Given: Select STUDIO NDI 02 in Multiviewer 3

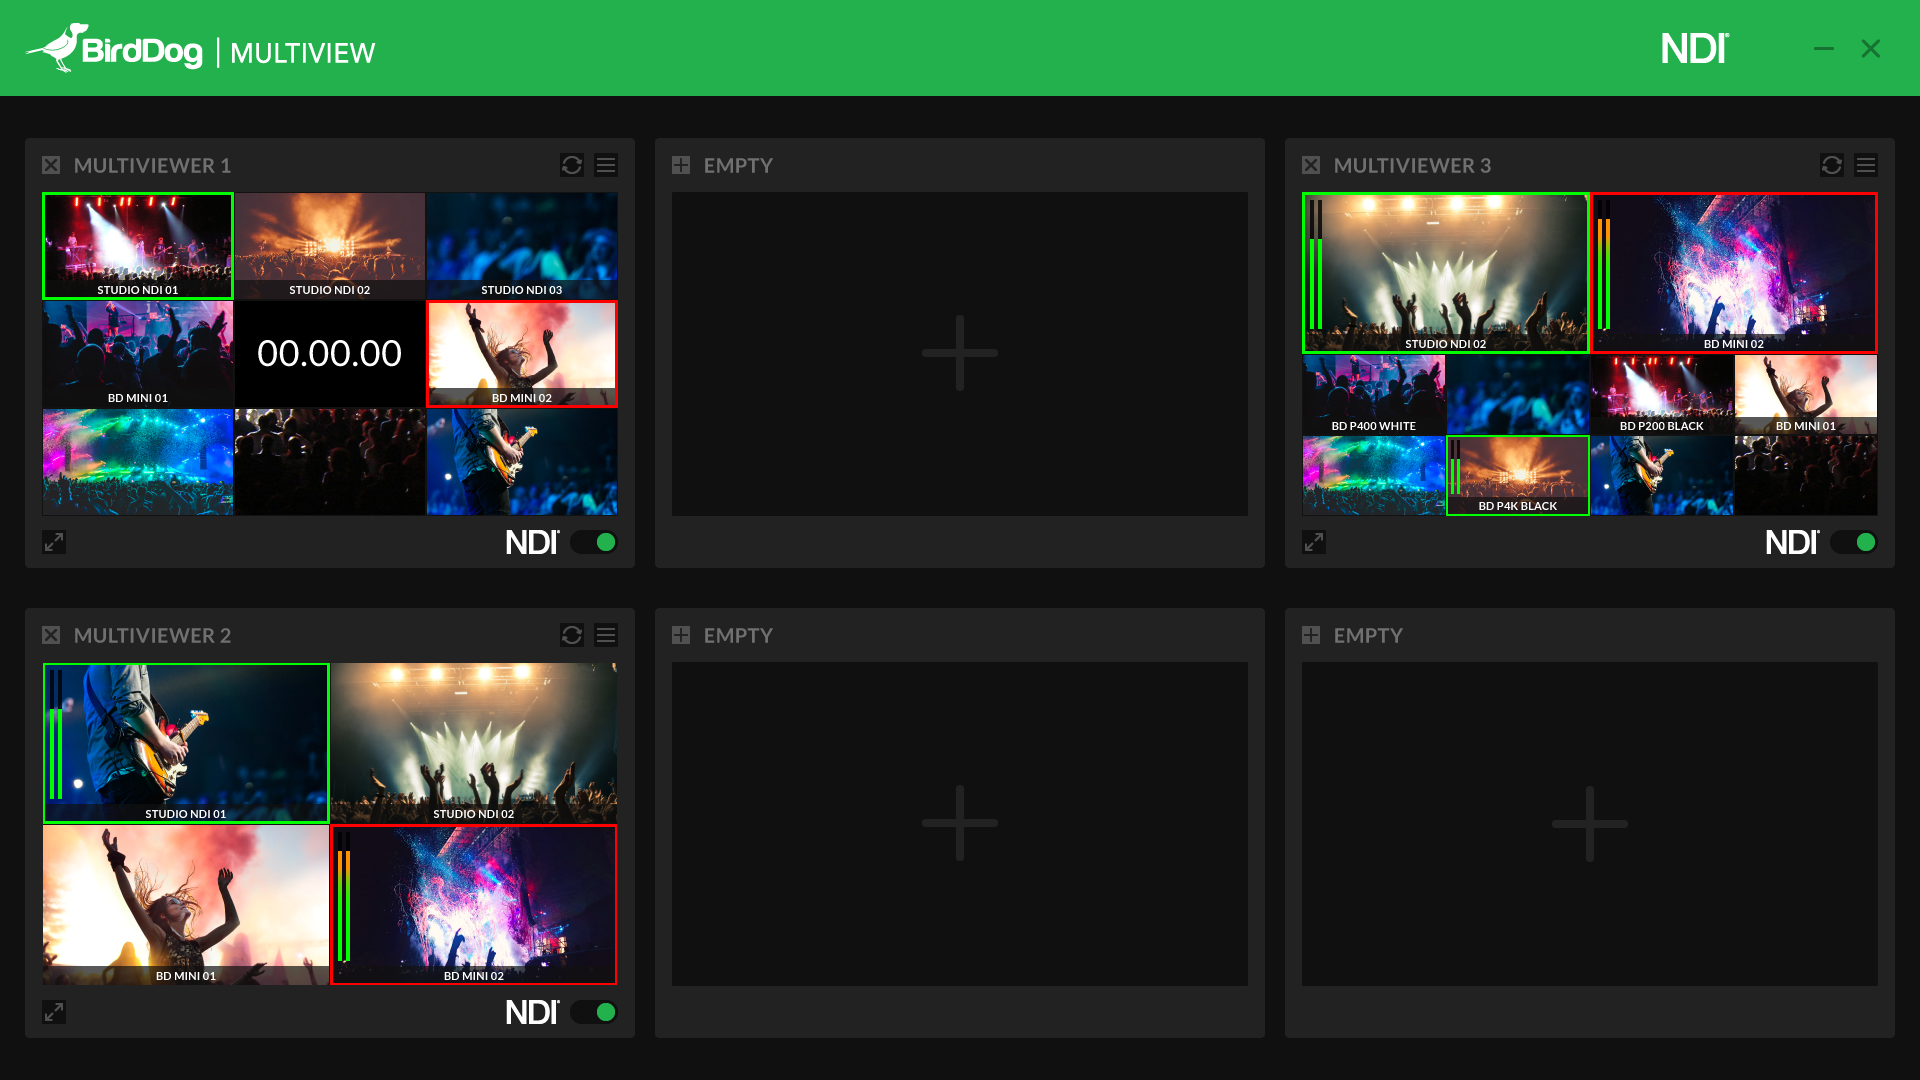Looking at the screenshot, I should click(1446, 273).
